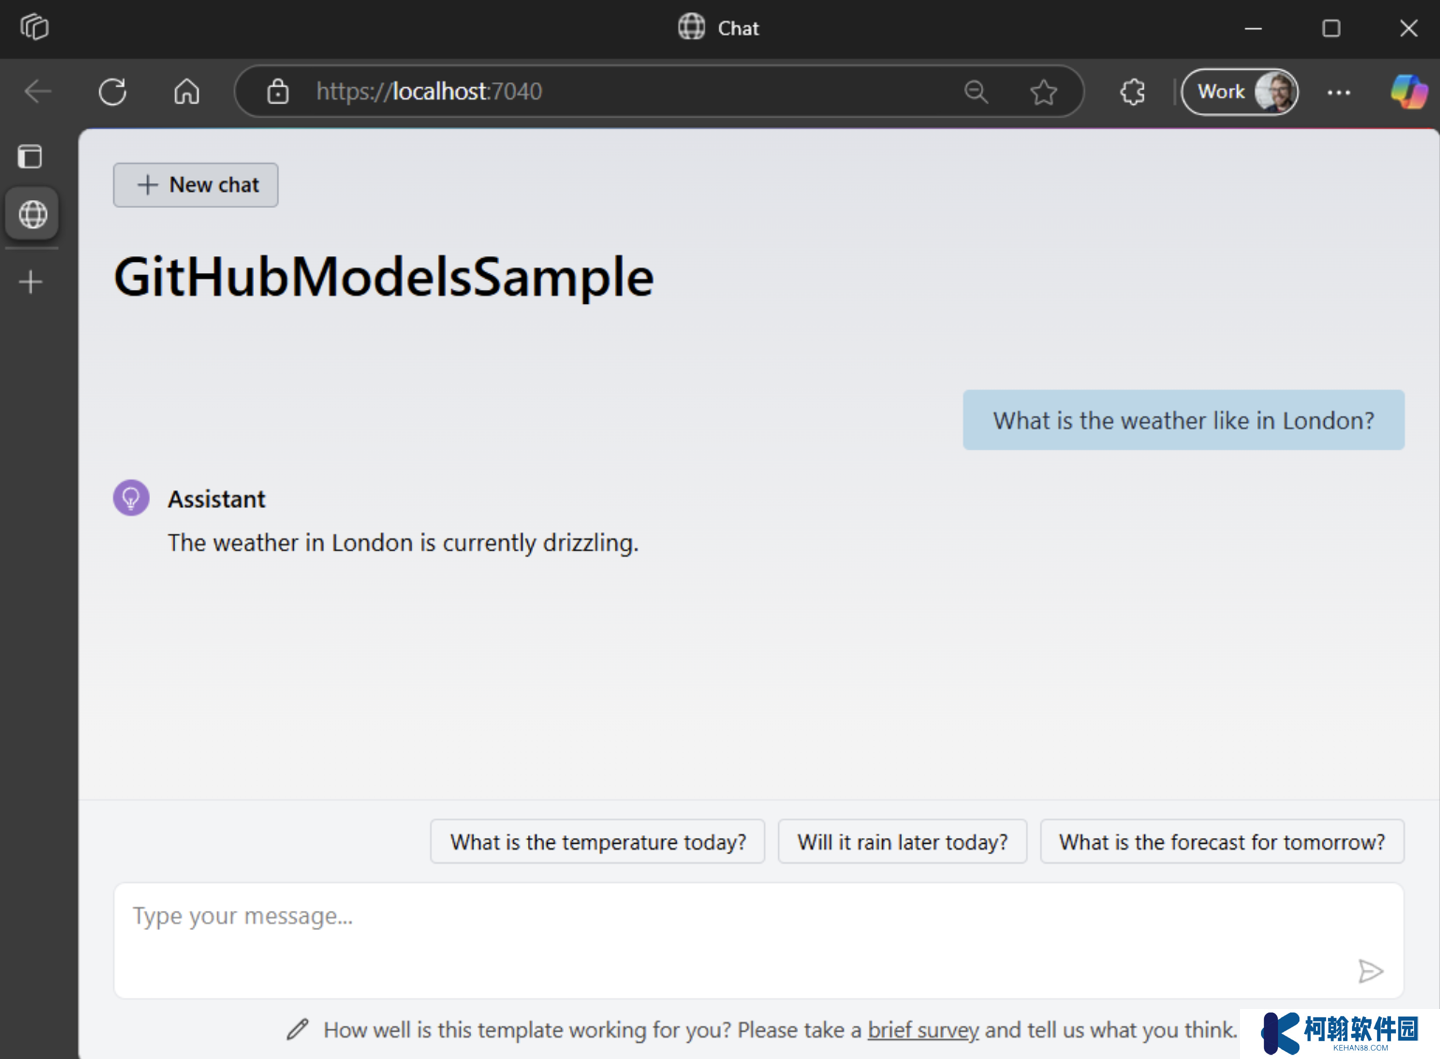Open the workspaces icon in title bar
1440x1059 pixels.
tap(34, 27)
